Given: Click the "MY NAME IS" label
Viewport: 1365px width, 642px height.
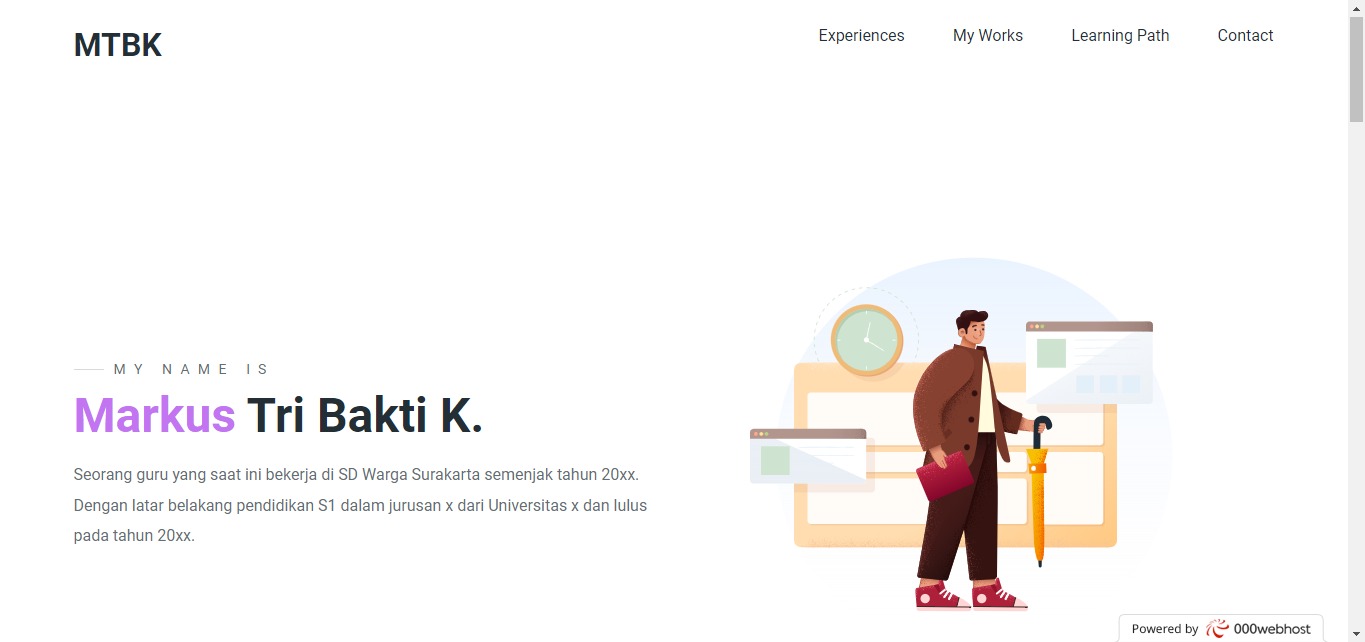Looking at the screenshot, I should point(191,369).
